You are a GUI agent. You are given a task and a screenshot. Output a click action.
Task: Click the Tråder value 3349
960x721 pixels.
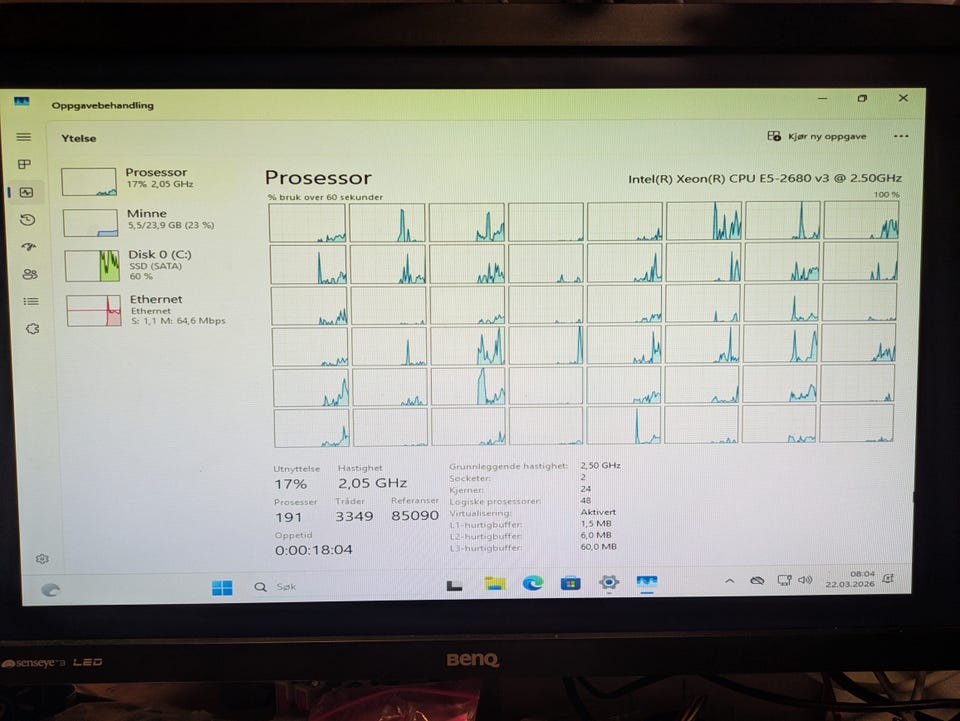pos(354,516)
